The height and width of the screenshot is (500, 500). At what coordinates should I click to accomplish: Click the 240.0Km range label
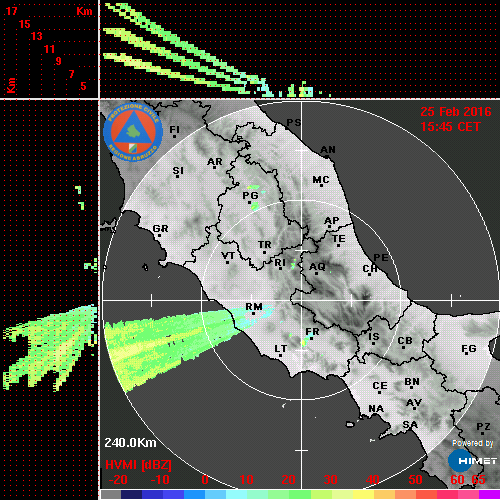[x=130, y=443]
